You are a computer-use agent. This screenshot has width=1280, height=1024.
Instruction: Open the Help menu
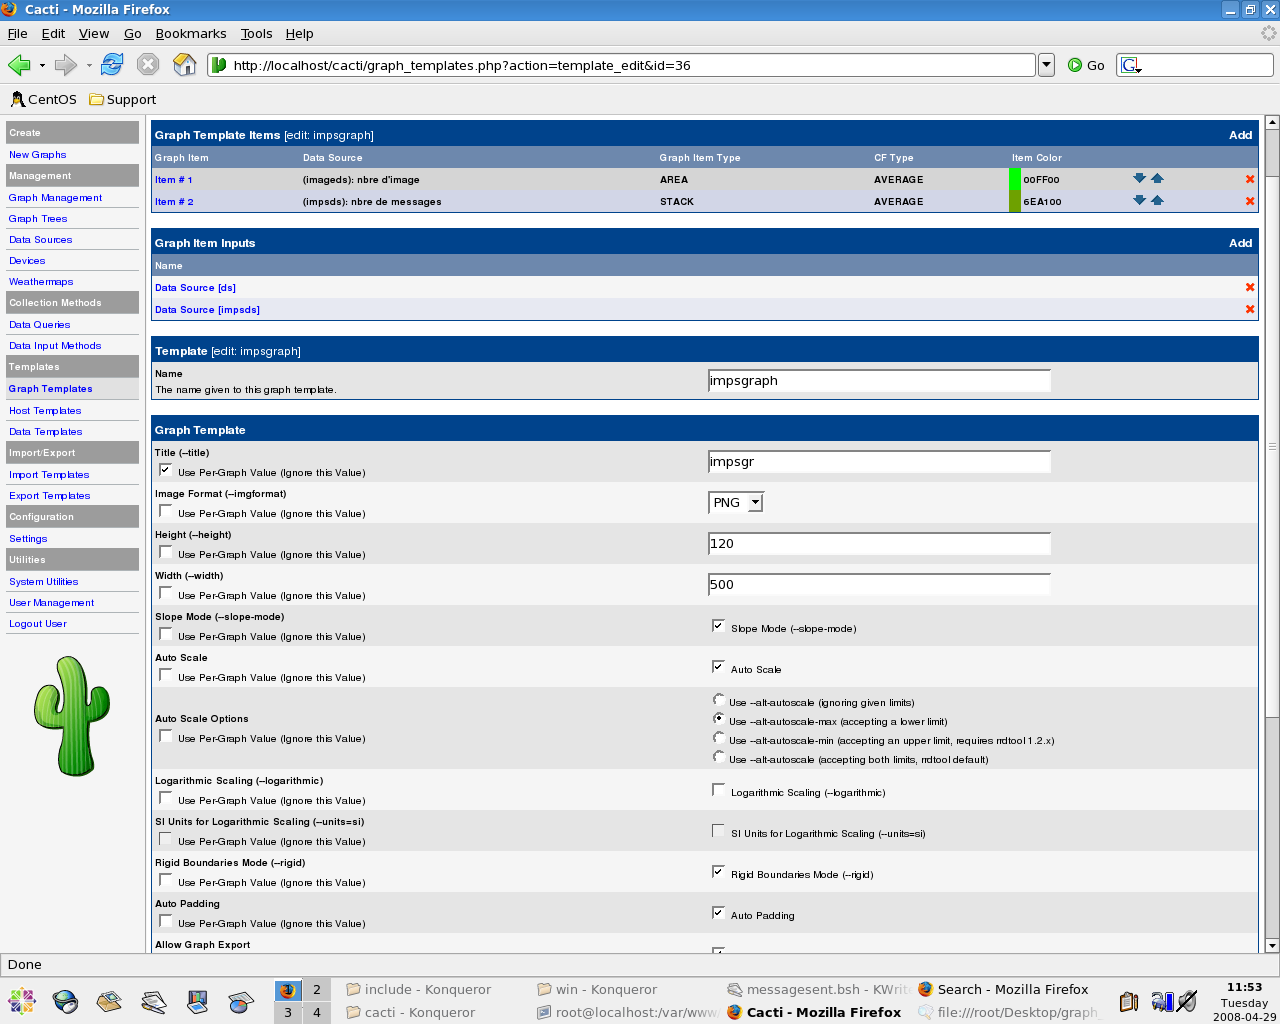pyautogui.click(x=299, y=33)
